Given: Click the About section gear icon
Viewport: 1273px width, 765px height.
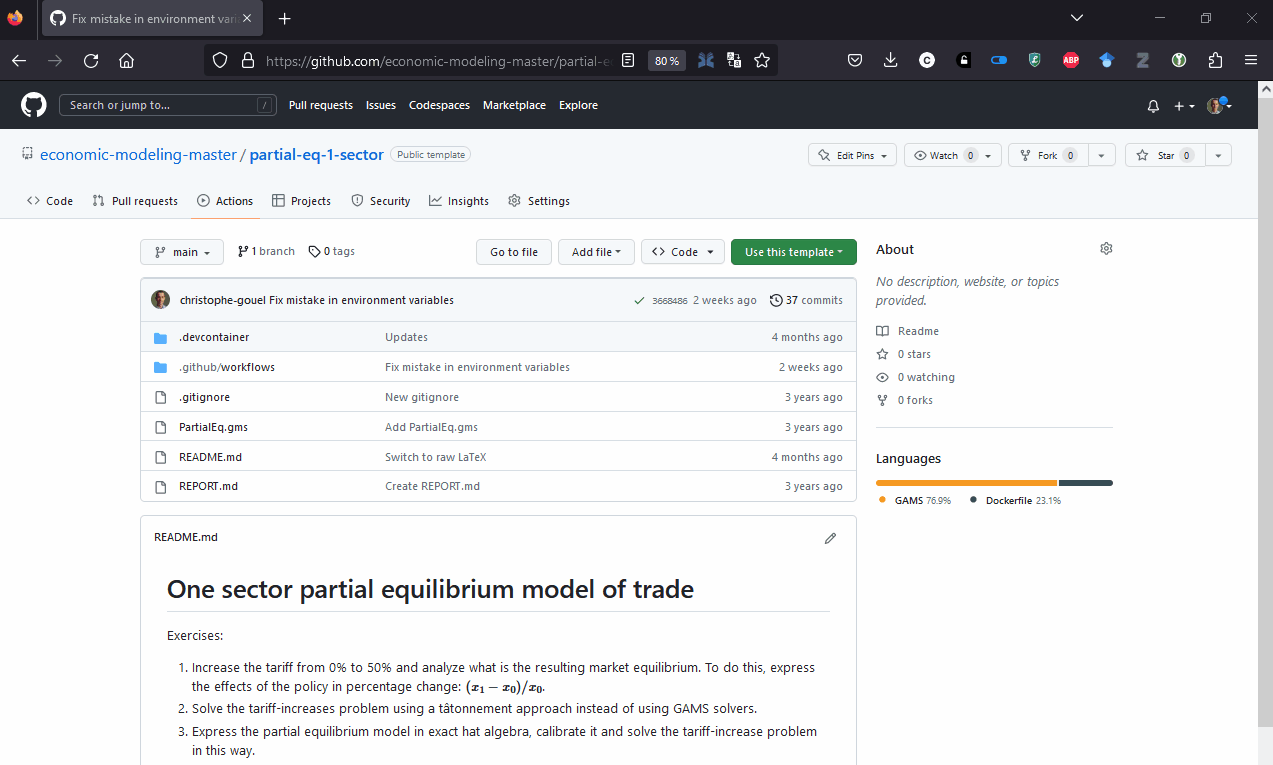Looking at the screenshot, I should point(1106,249).
